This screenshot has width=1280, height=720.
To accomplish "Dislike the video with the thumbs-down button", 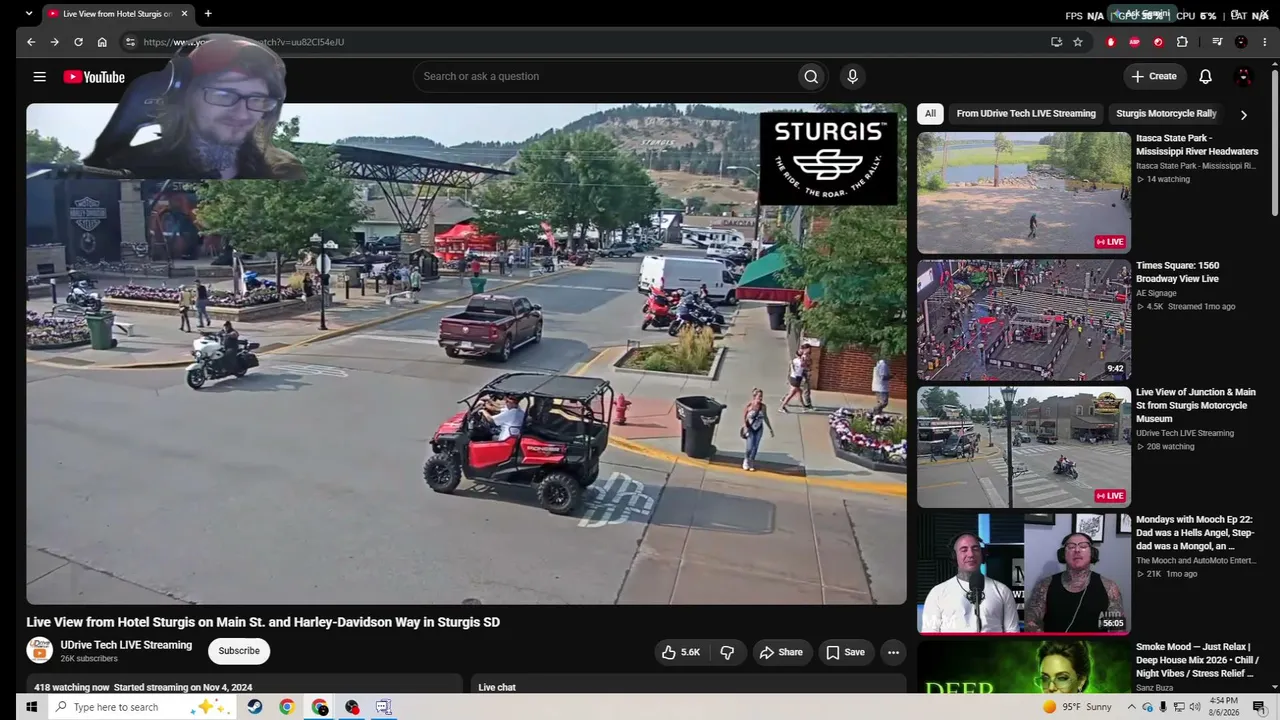I will 727,652.
